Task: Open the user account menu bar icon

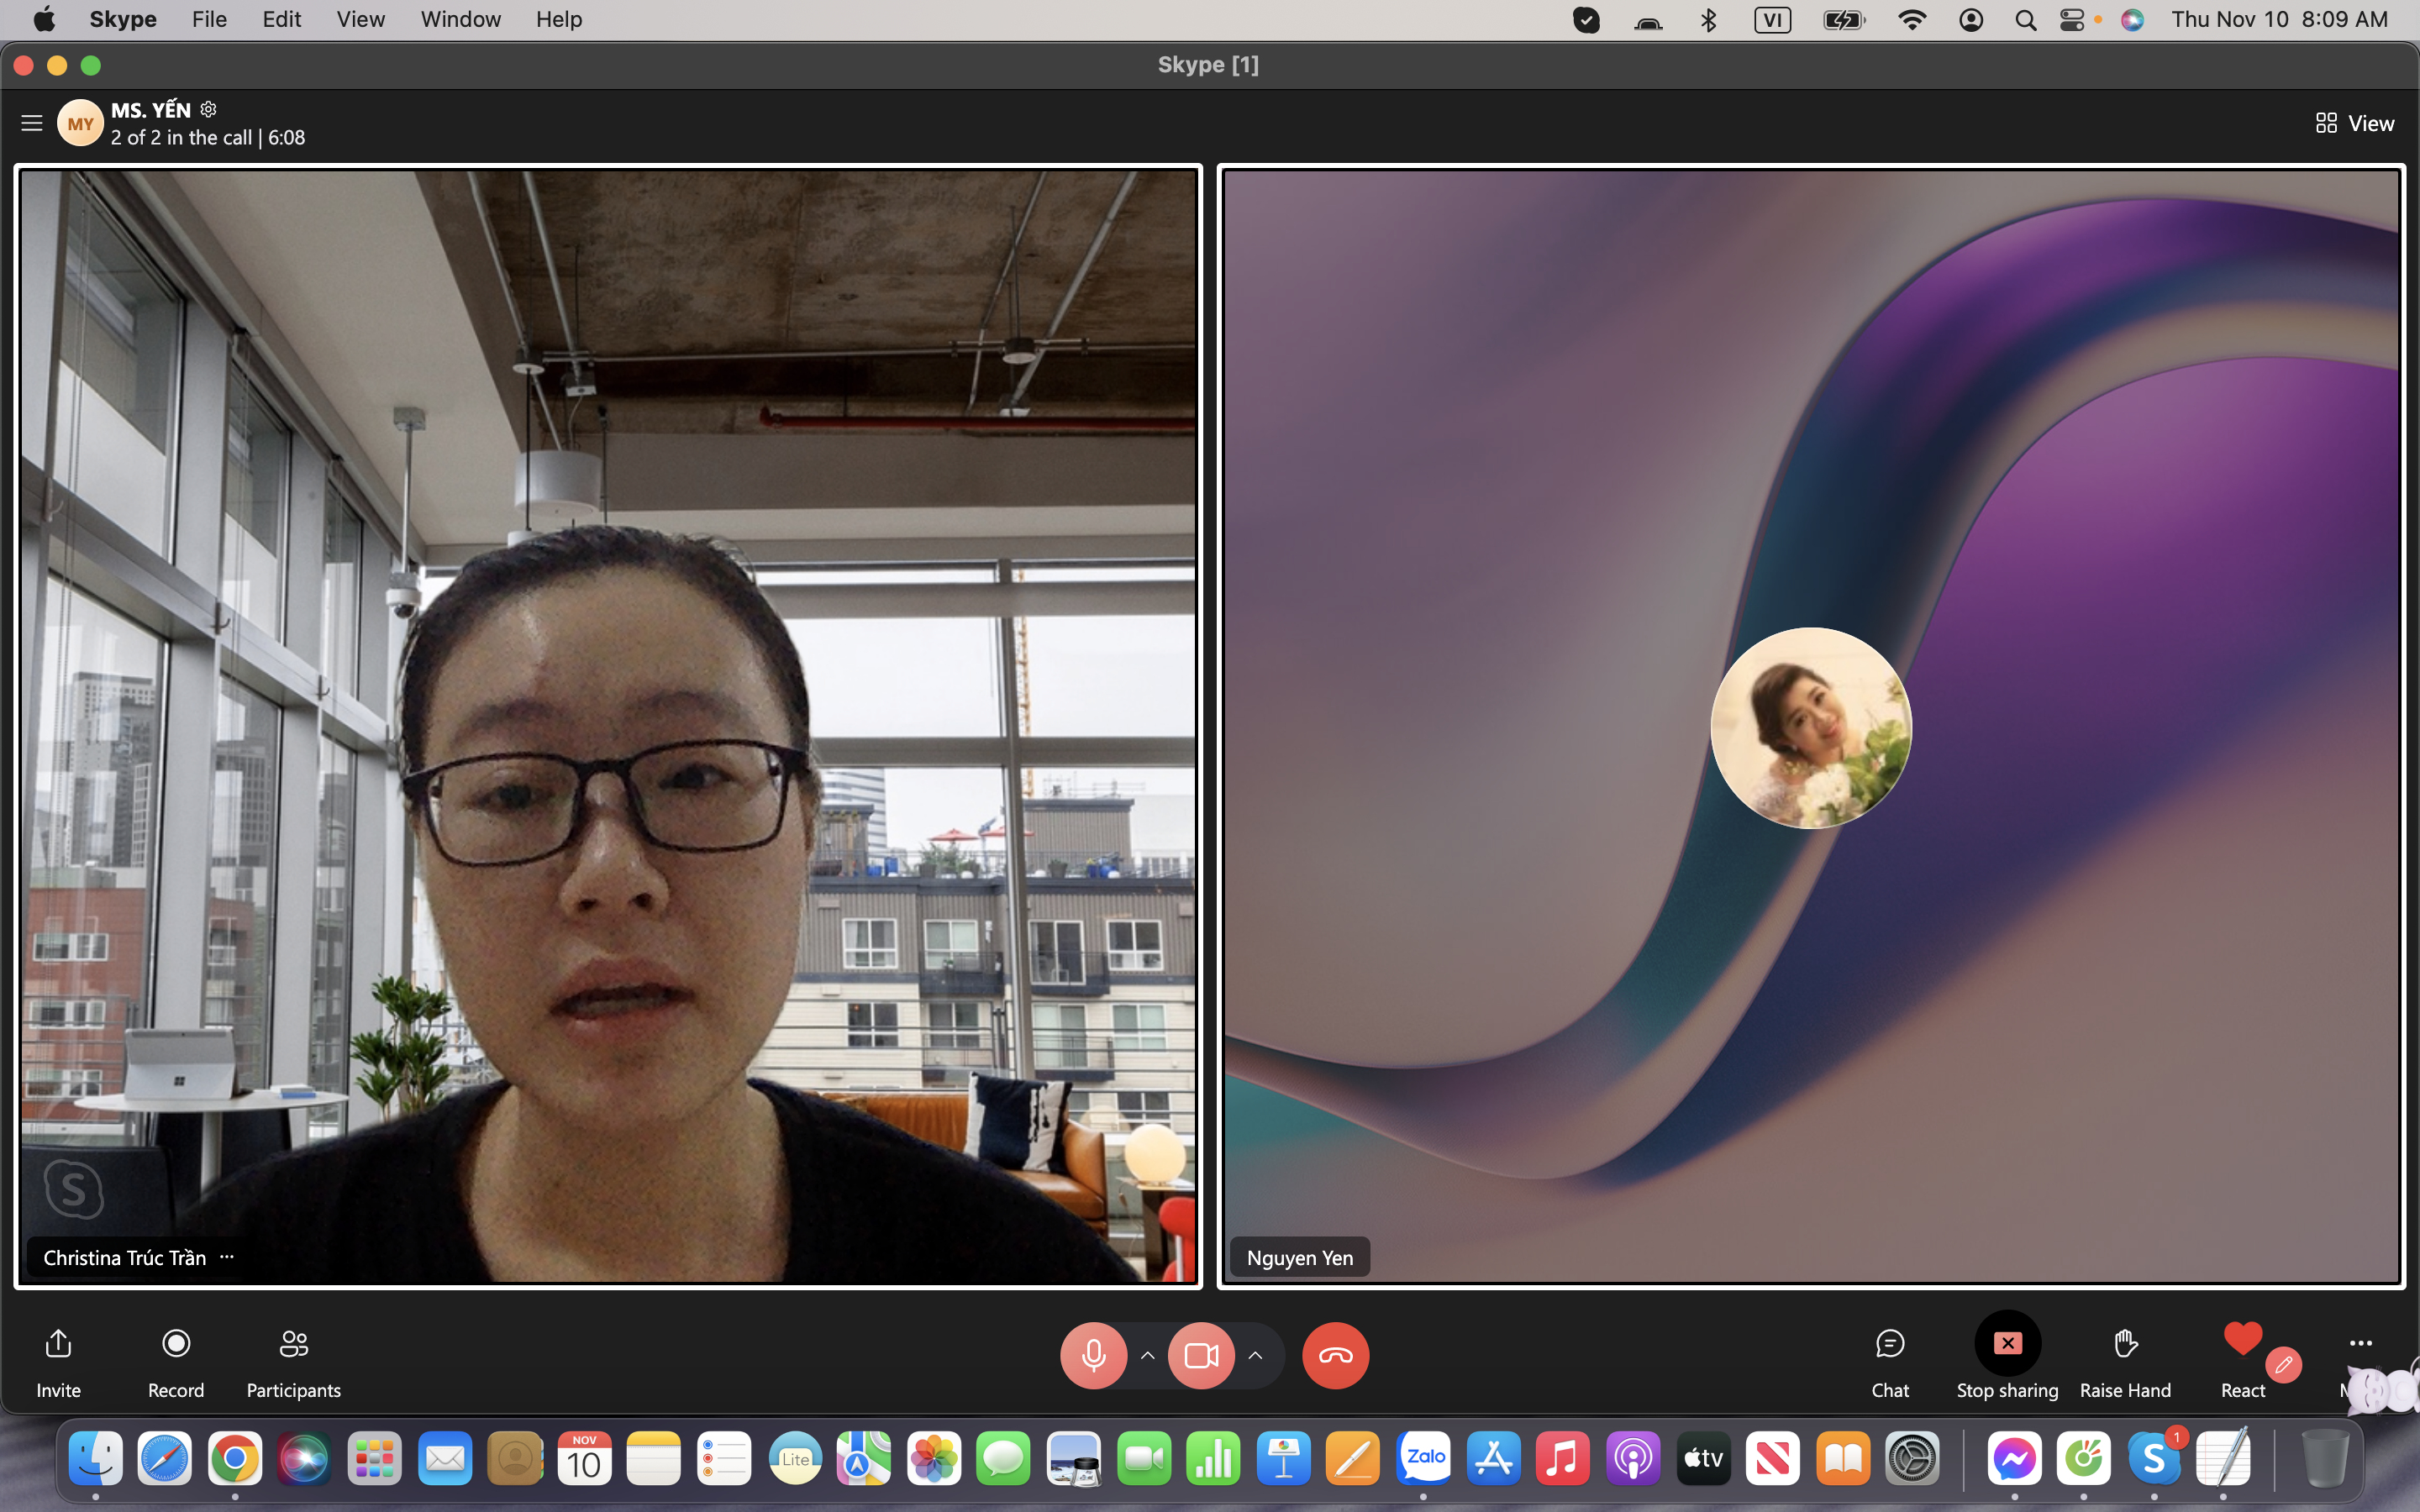Action: pos(1971,20)
